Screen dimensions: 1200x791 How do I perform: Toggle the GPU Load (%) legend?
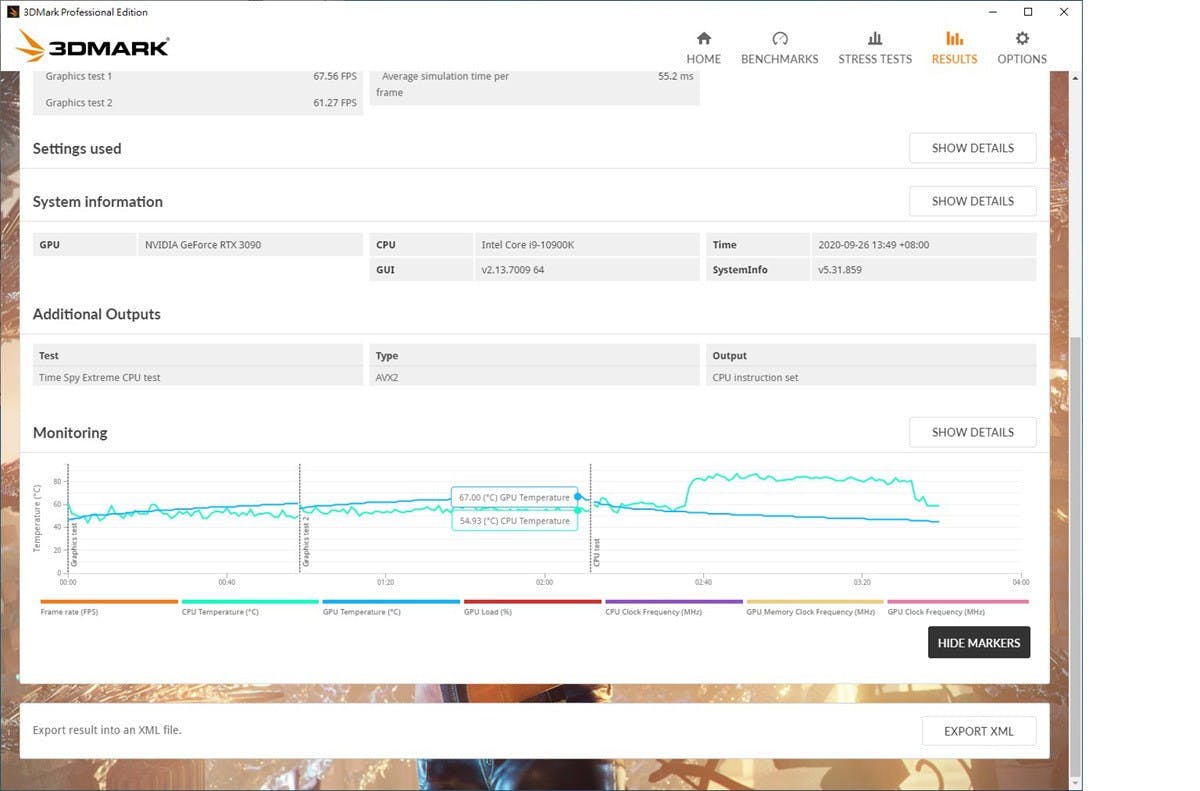(488, 612)
